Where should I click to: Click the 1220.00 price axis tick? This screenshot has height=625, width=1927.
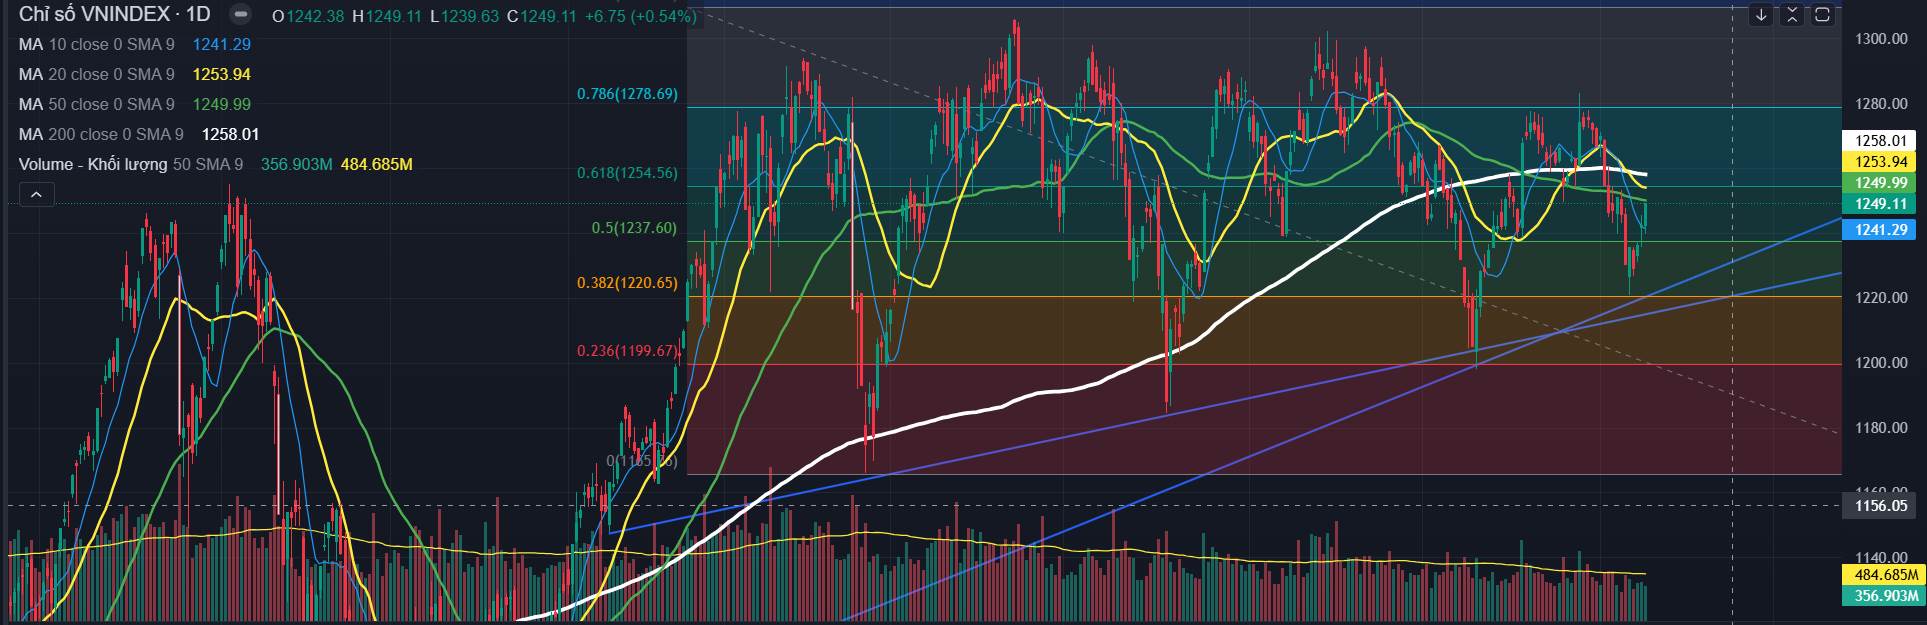pyautogui.click(x=1882, y=298)
